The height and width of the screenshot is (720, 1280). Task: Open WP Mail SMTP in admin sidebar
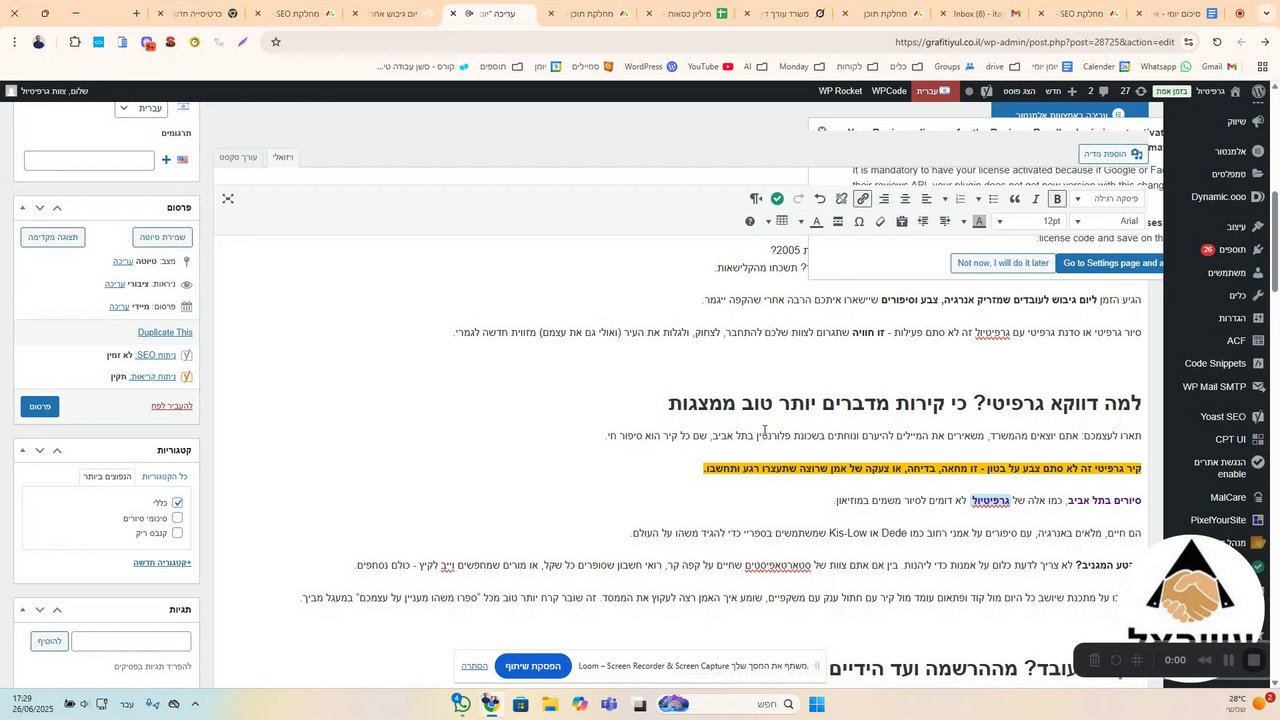[x=1214, y=387]
